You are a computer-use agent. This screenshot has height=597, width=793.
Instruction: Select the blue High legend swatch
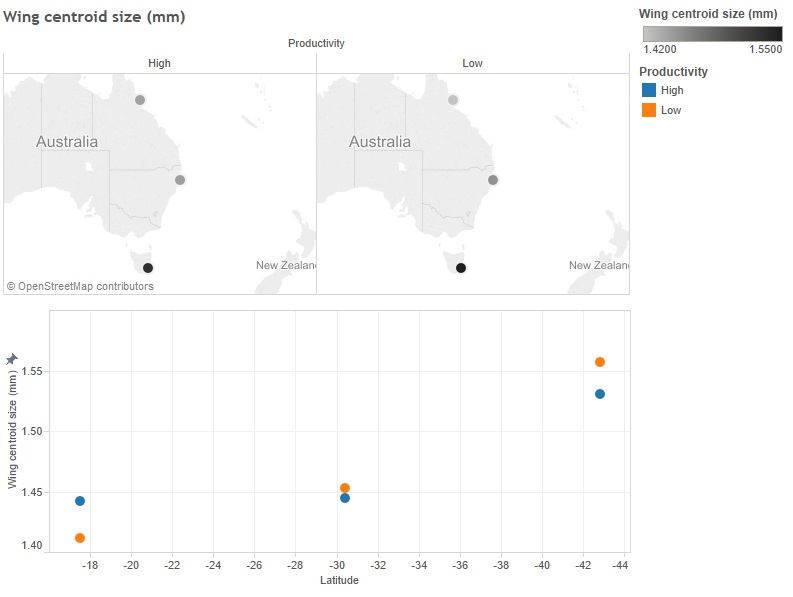click(649, 91)
